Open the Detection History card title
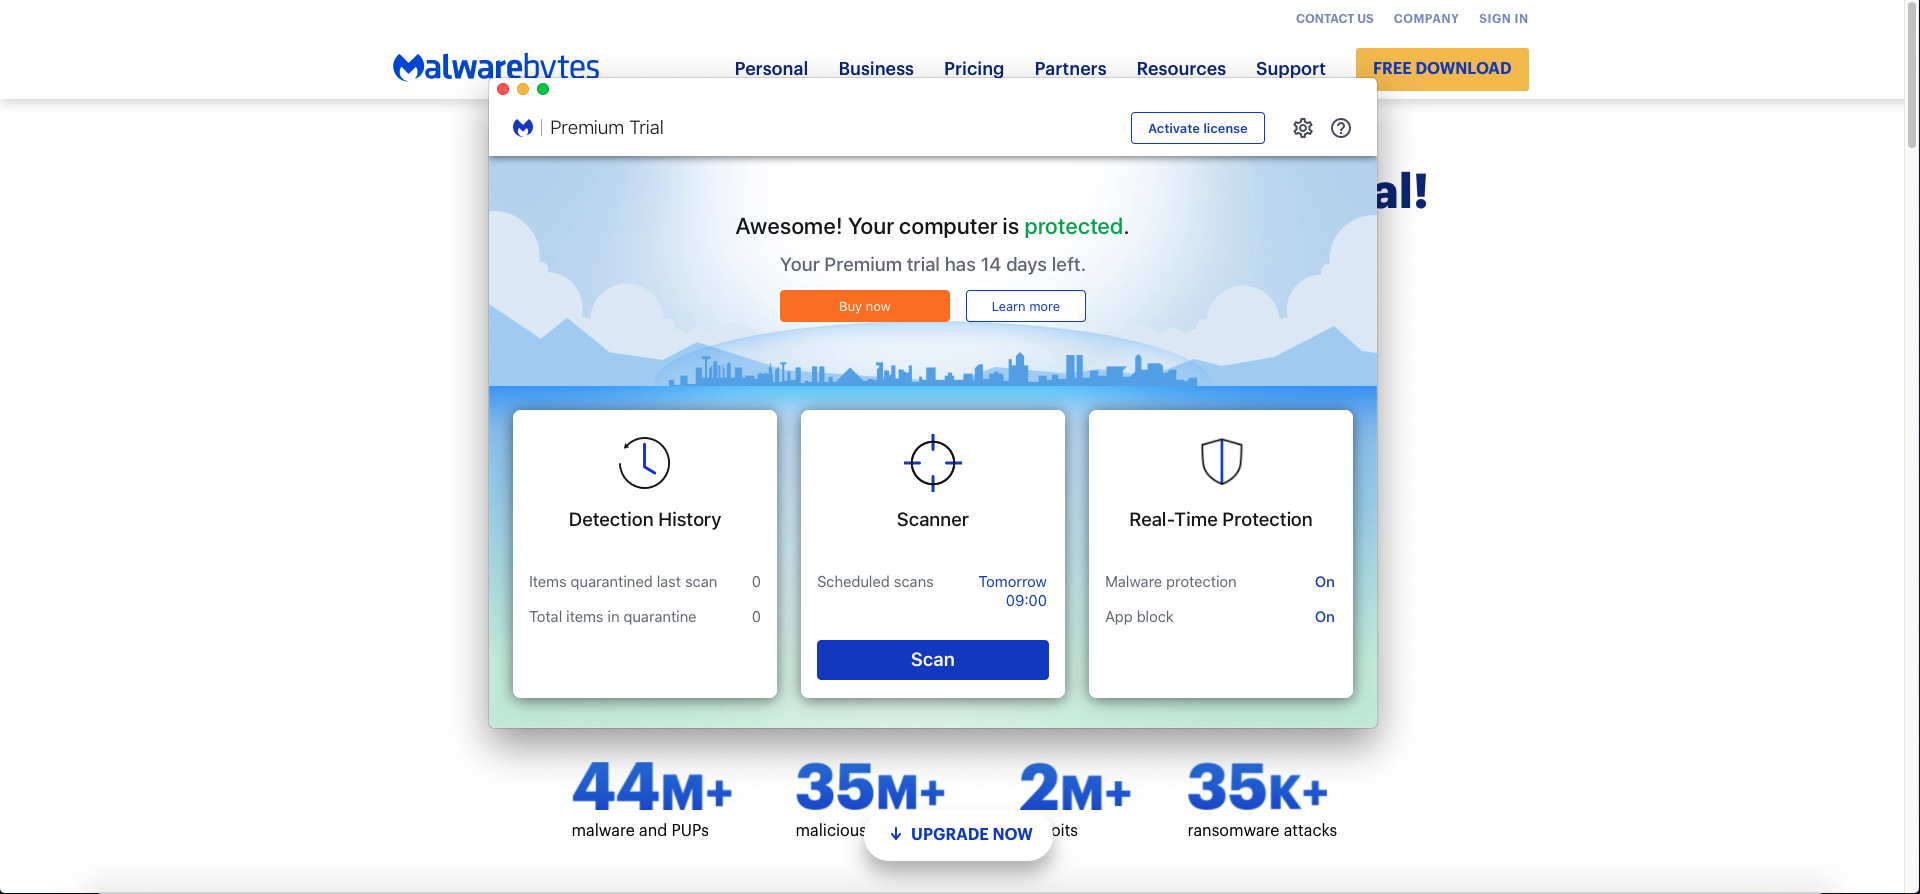Image resolution: width=1920 pixels, height=894 pixels. [645, 520]
